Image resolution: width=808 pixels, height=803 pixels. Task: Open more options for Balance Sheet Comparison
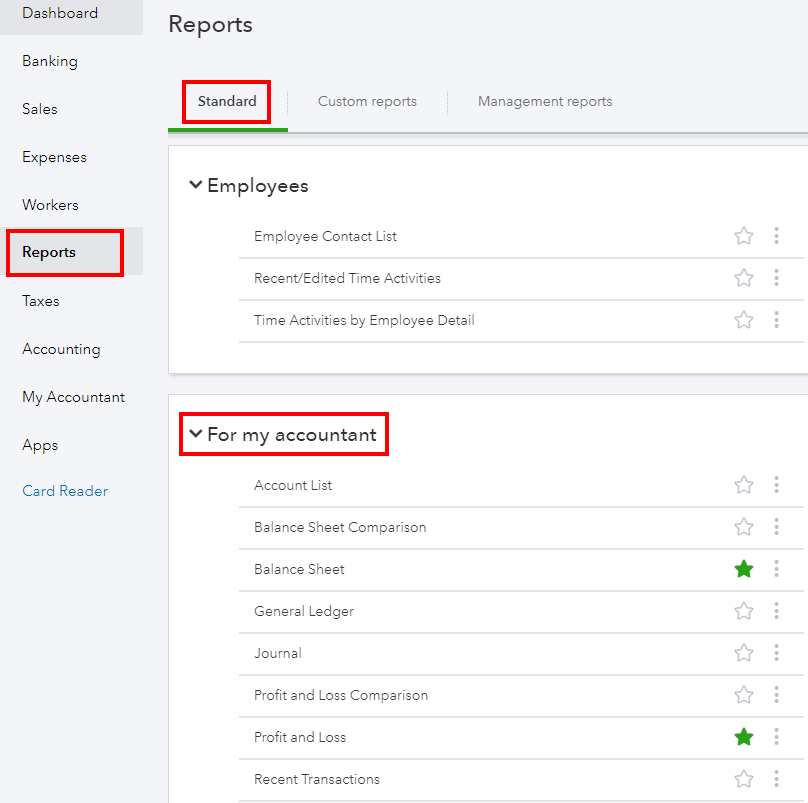click(x=776, y=527)
